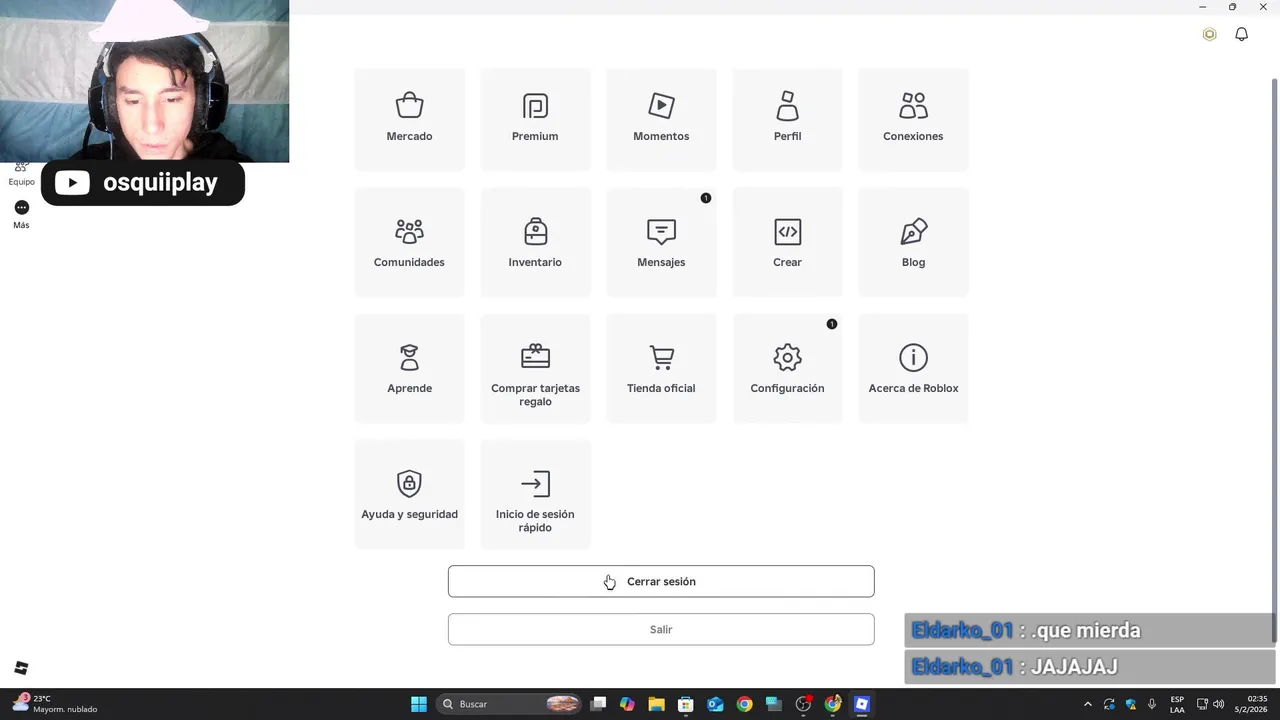The height and width of the screenshot is (720, 1280).
Task: Click the vertical page scrollbar
Action: point(1274,360)
